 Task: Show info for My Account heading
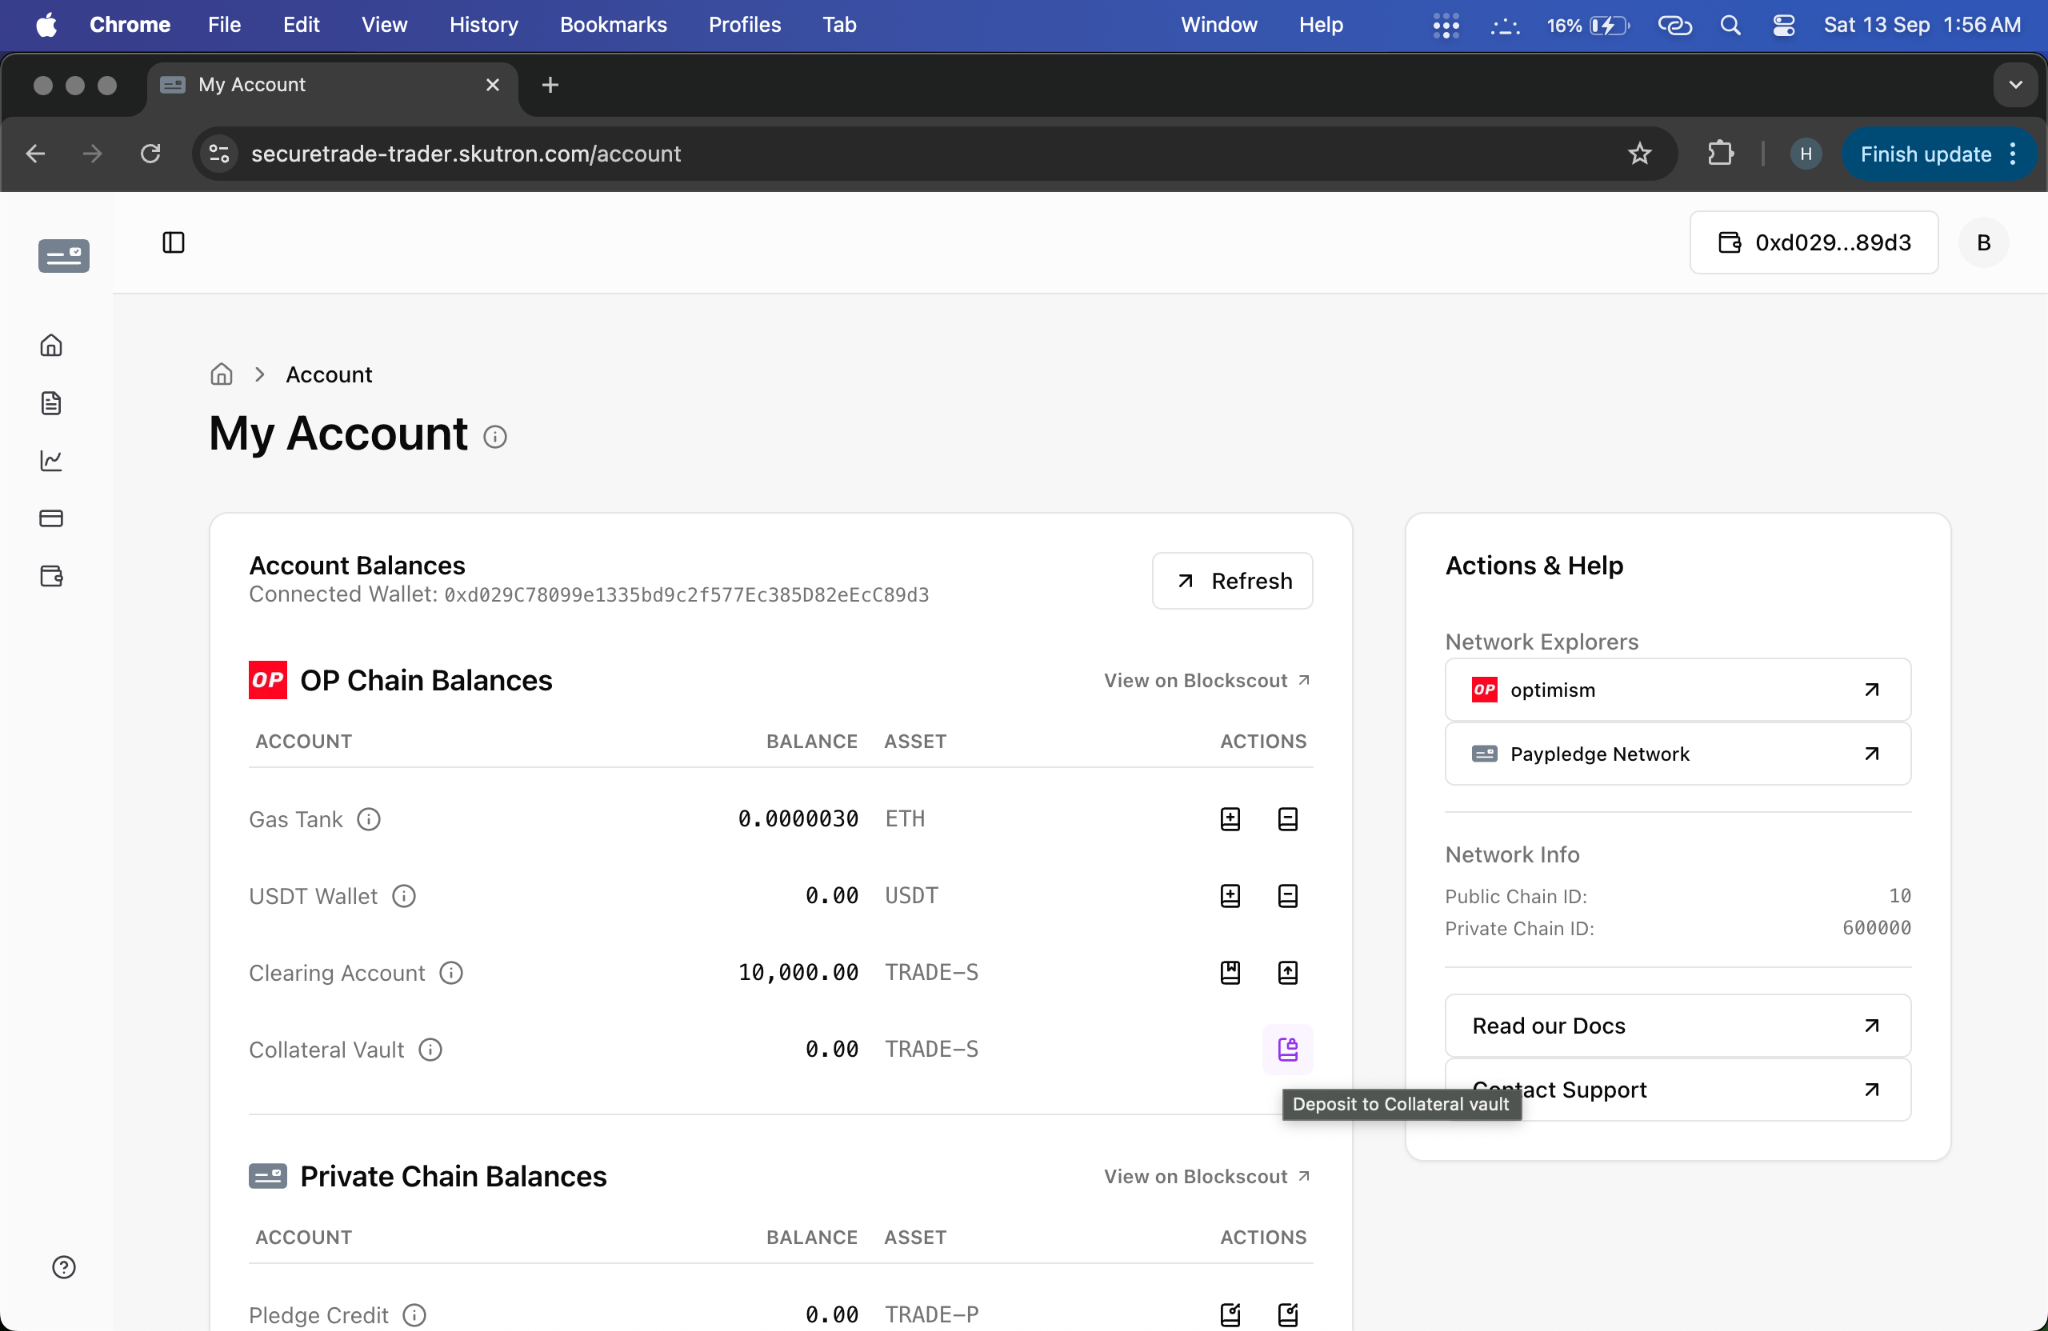pos(495,437)
